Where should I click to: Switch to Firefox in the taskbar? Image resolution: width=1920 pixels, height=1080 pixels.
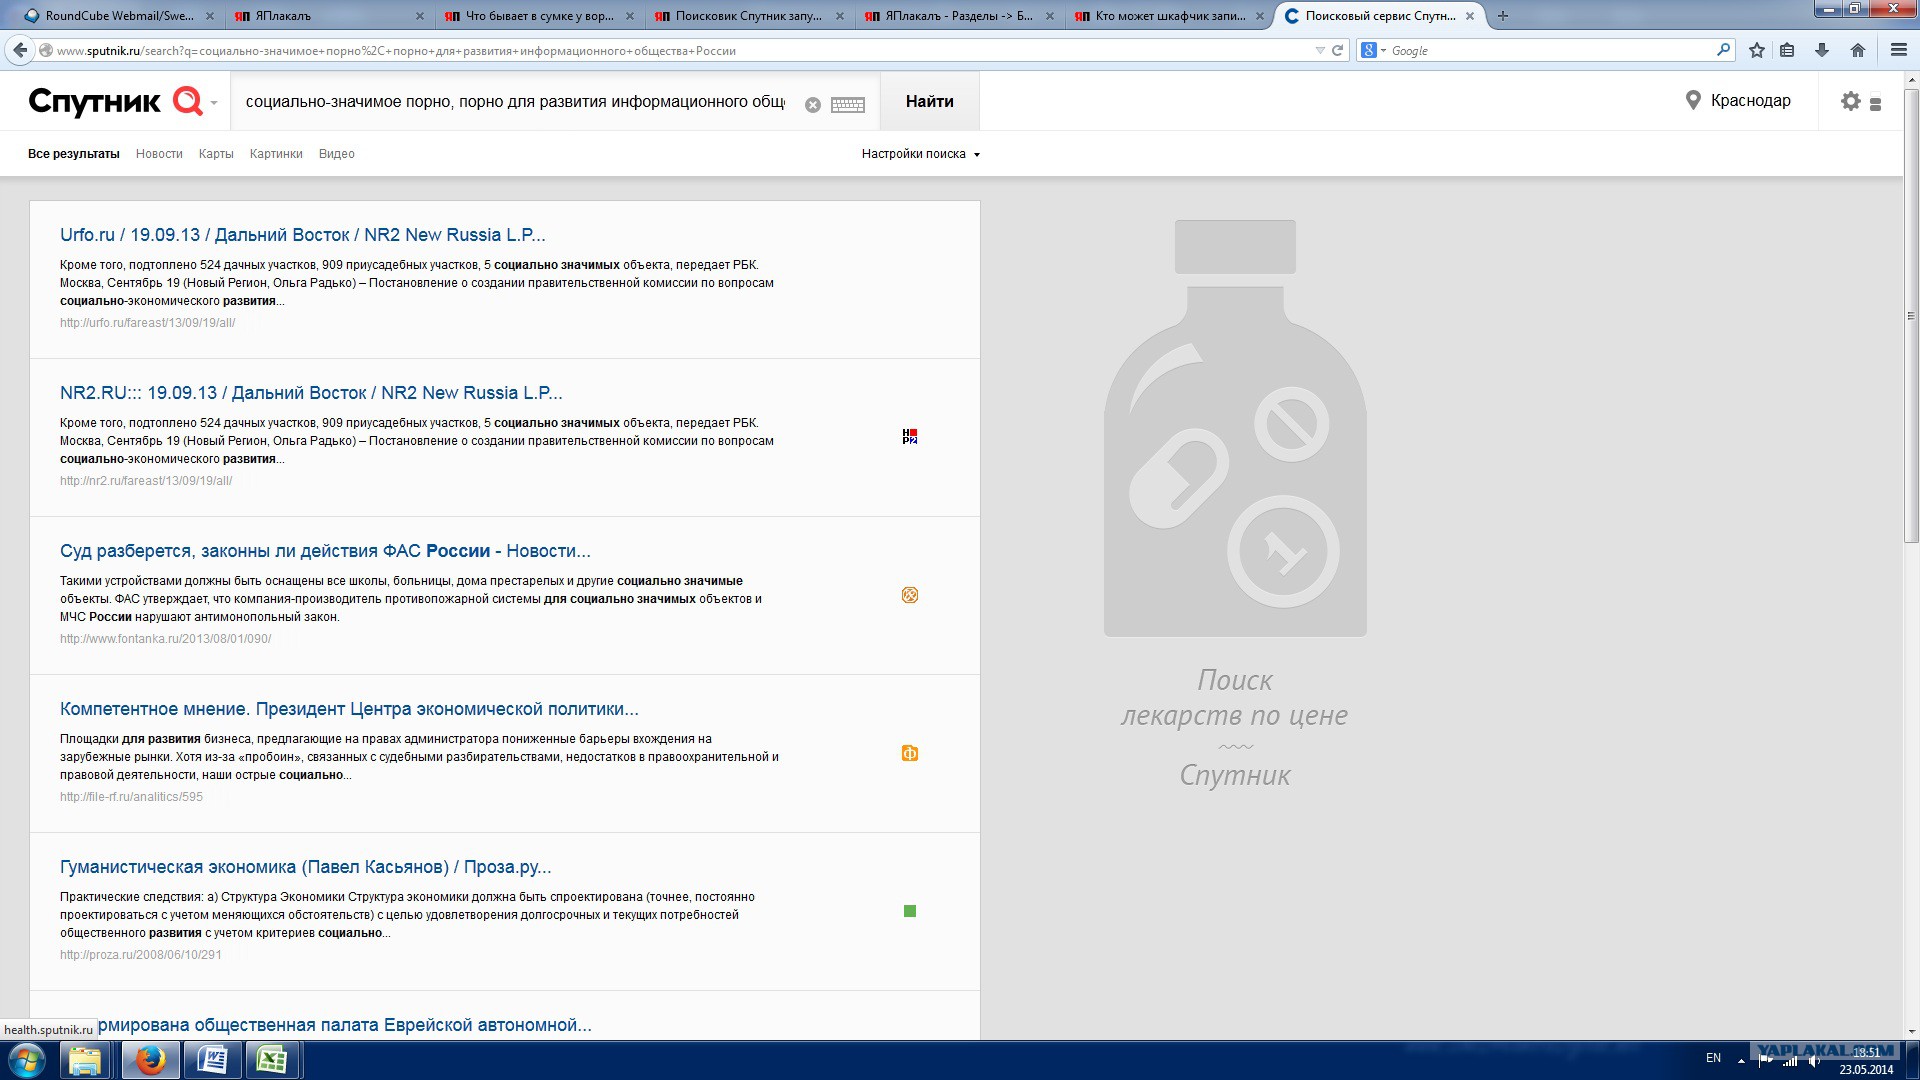point(150,1060)
